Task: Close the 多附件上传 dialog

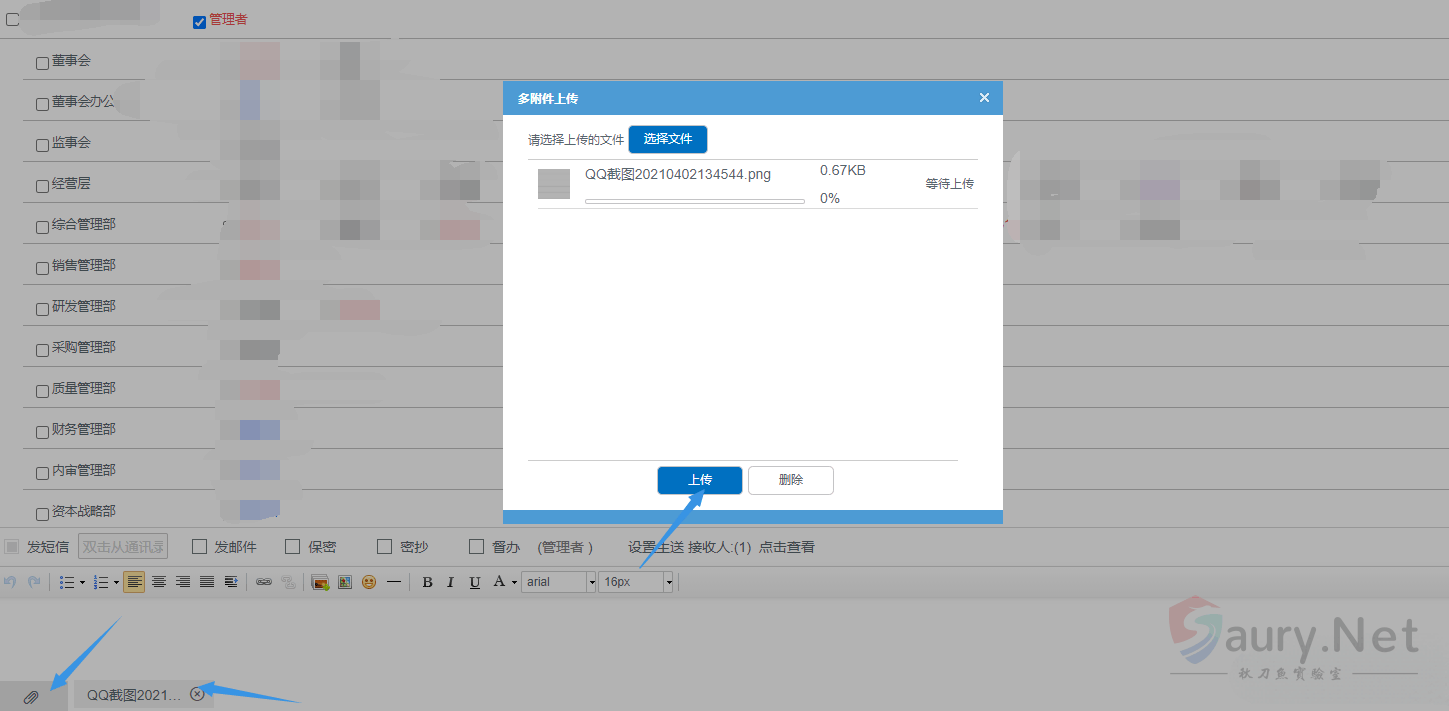Action: click(984, 98)
